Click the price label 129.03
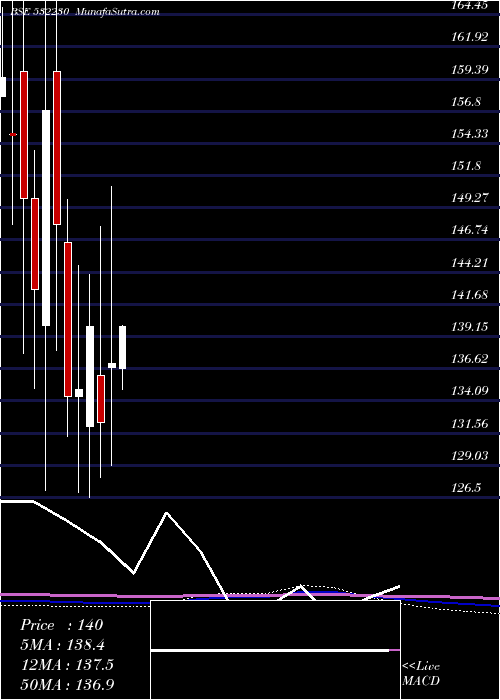 tap(470, 456)
